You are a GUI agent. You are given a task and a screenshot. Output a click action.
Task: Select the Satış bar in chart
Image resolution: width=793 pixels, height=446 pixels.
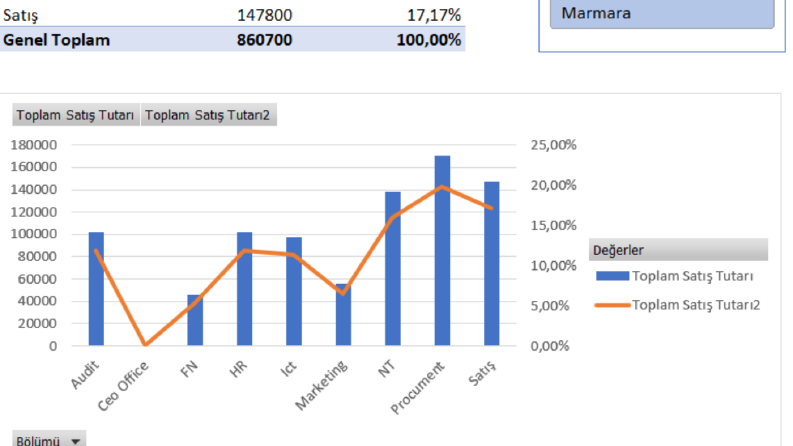(492, 263)
